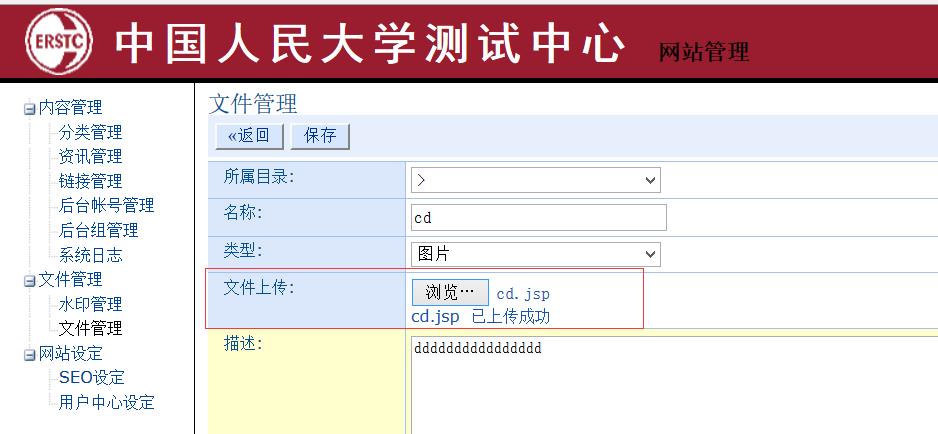Open the 所属目录 dropdown
The height and width of the screenshot is (434, 938).
pyautogui.click(x=535, y=180)
